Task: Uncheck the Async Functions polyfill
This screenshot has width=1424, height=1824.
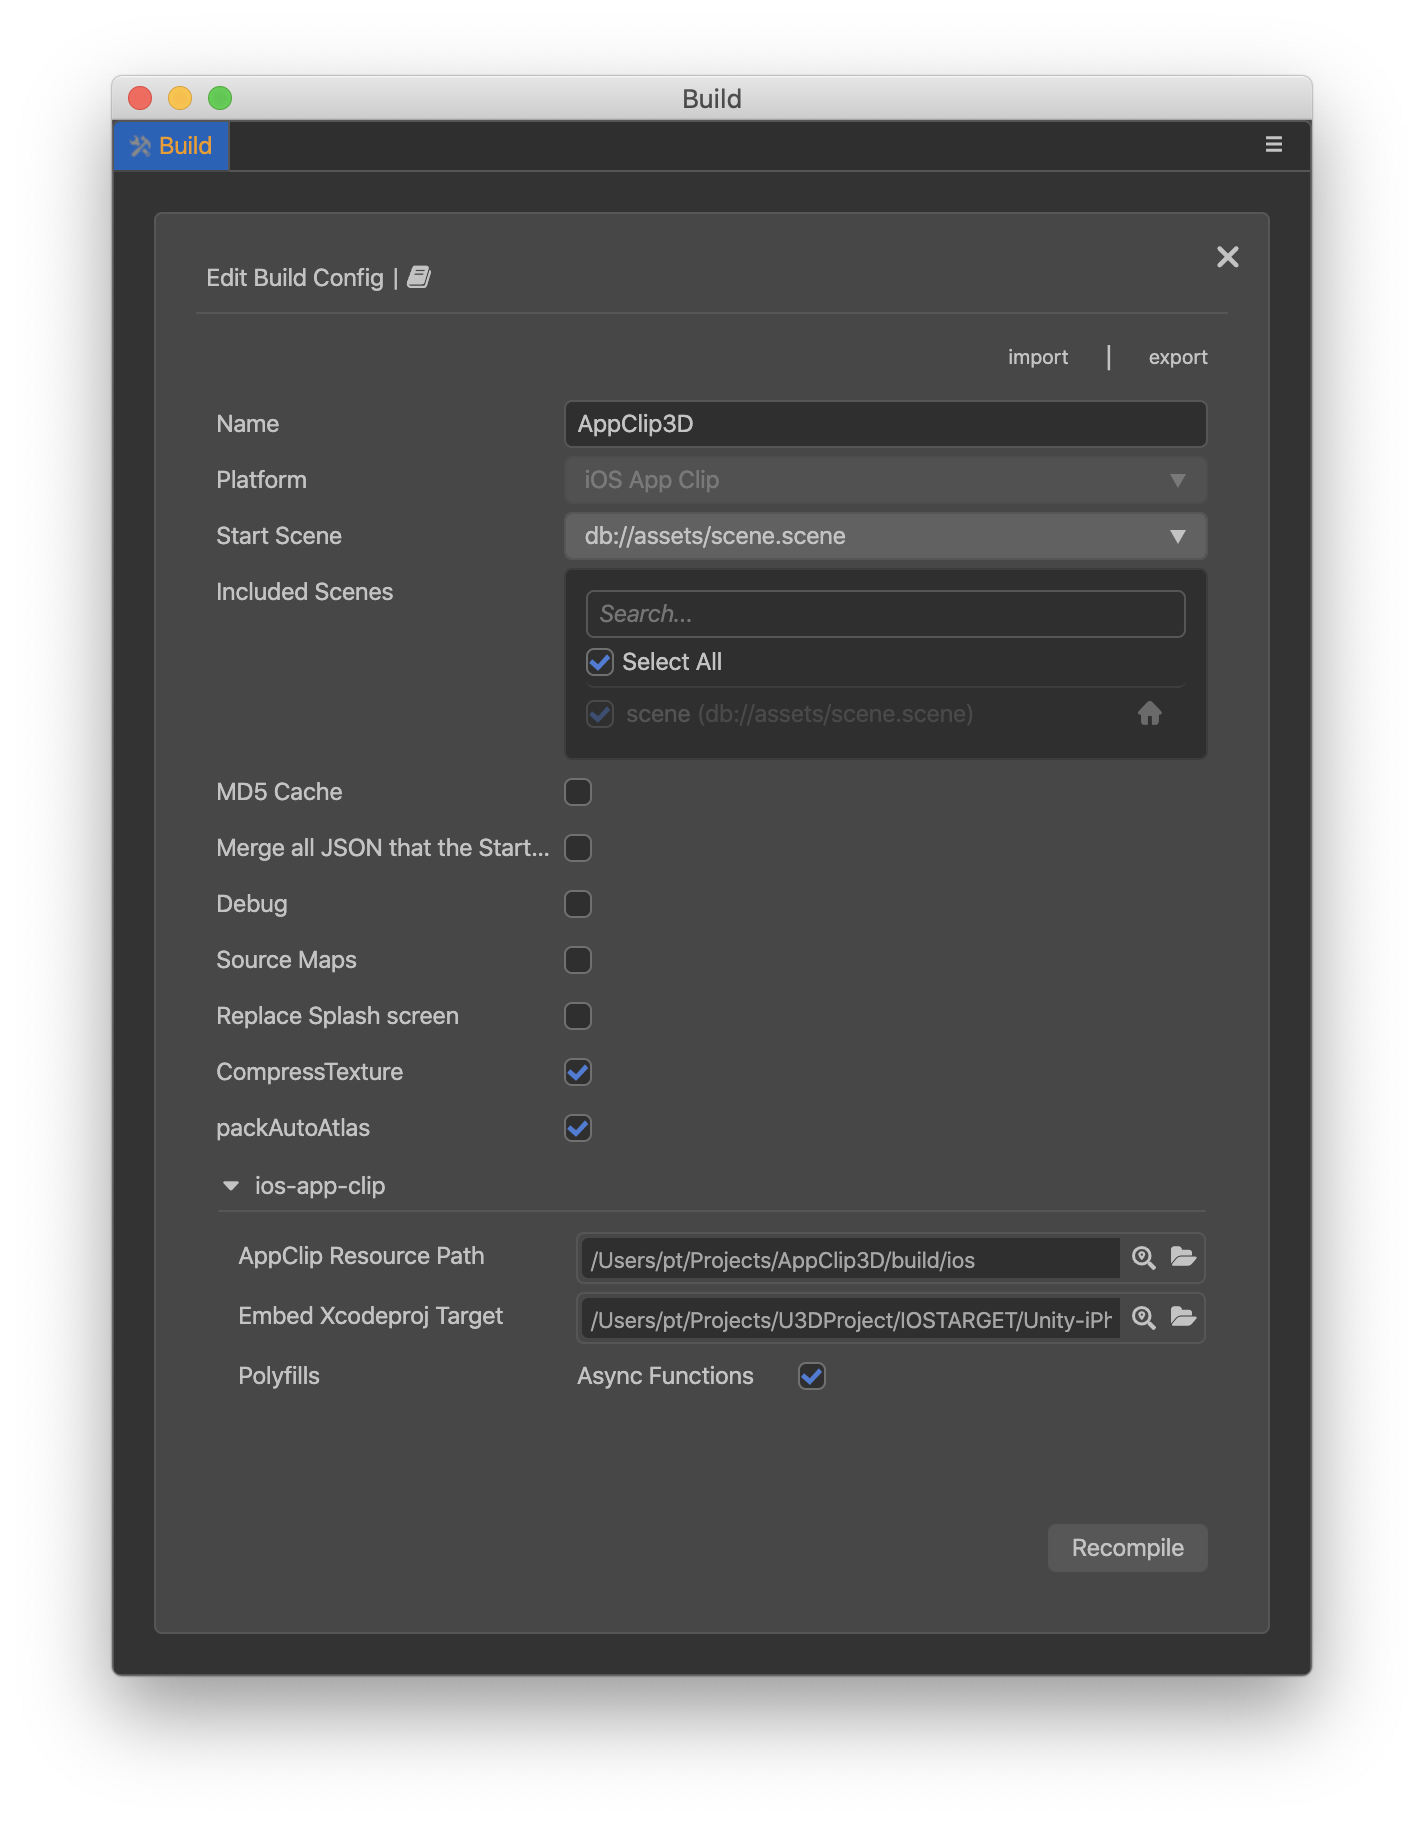Action: [812, 1376]
